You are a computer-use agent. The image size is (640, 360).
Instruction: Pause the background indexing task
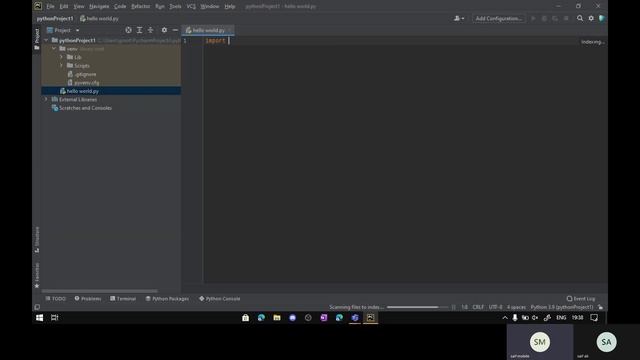453,307
